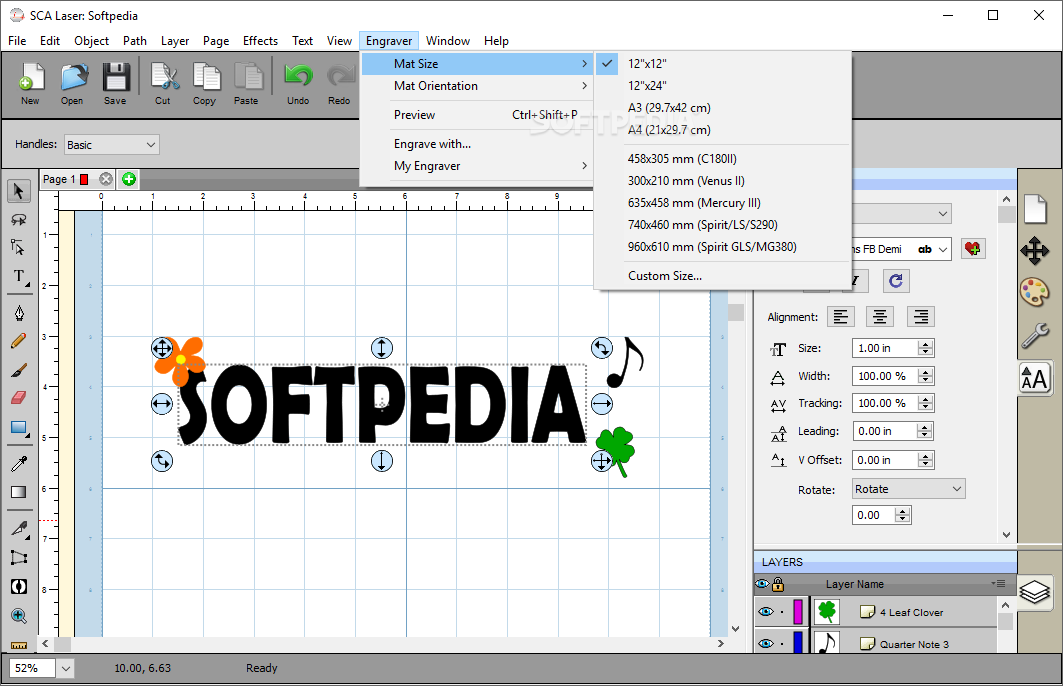Open the document page side panel
The height and width of the screenshot is (686, 1063).
pos(1035,209)
